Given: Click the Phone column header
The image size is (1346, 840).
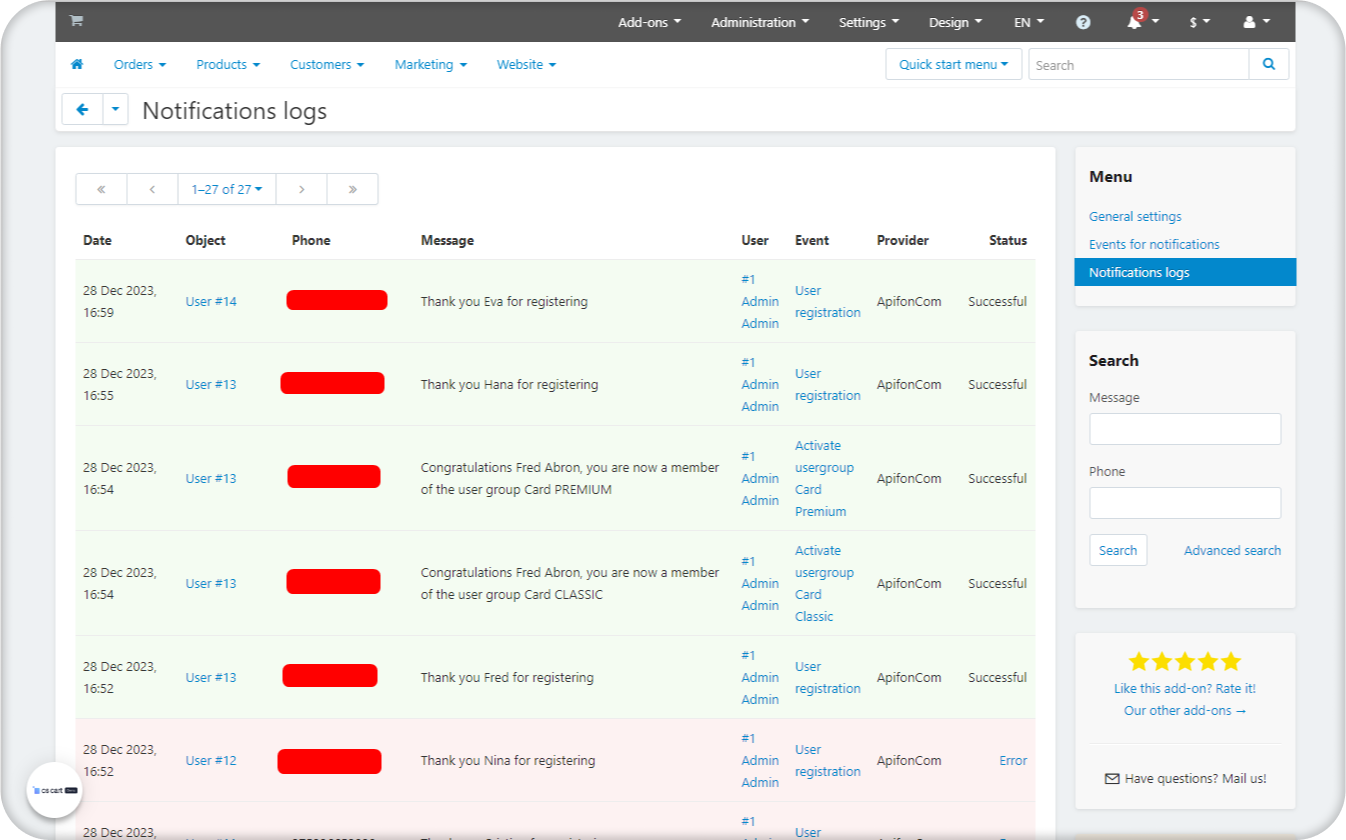Looking at the screenshot, I should pyautogui.click(x=311, y=240).
